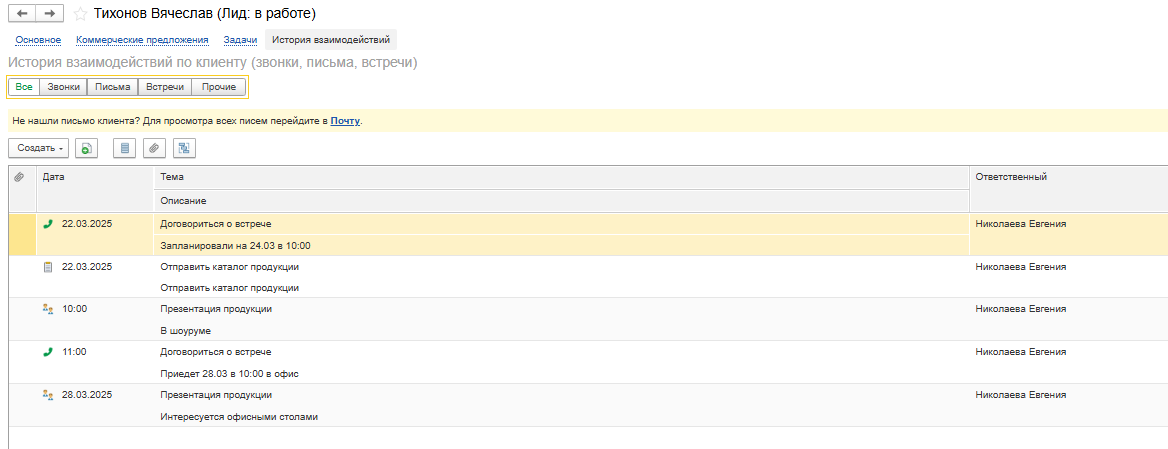Show only "Письма" interactions

pos(112,87)
